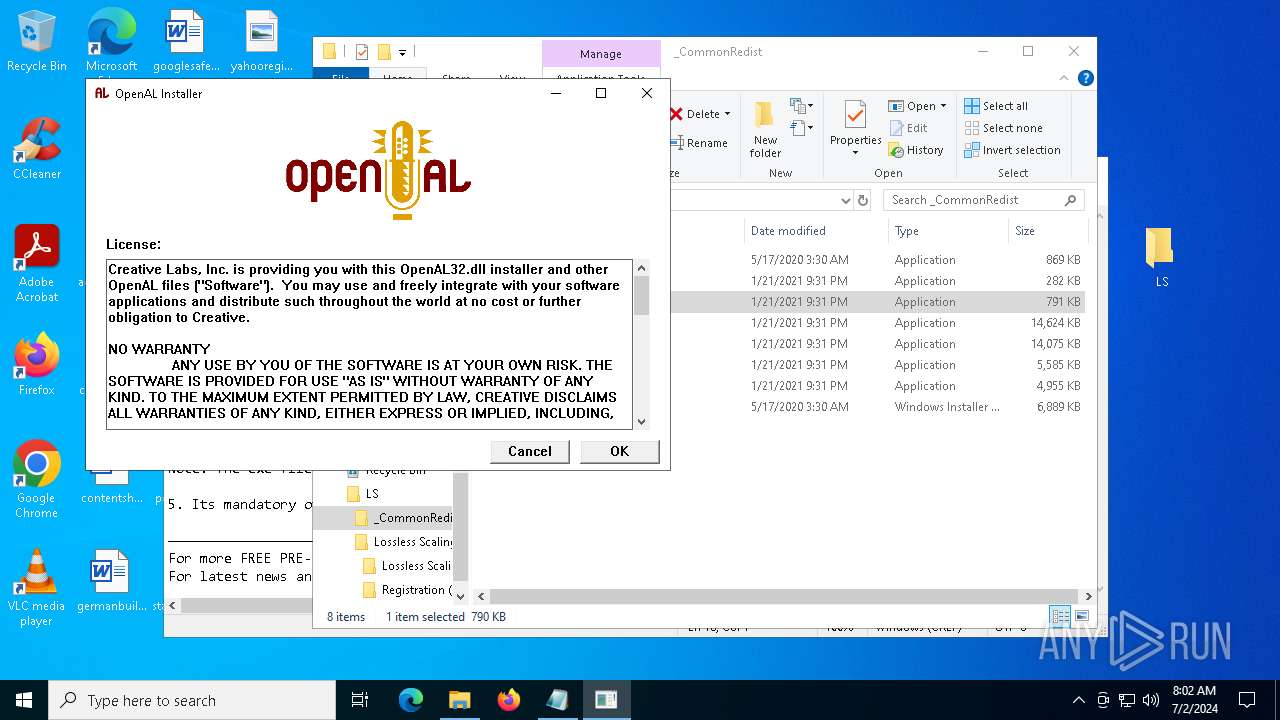Open Firefox from the taskbar

point(508,700)
